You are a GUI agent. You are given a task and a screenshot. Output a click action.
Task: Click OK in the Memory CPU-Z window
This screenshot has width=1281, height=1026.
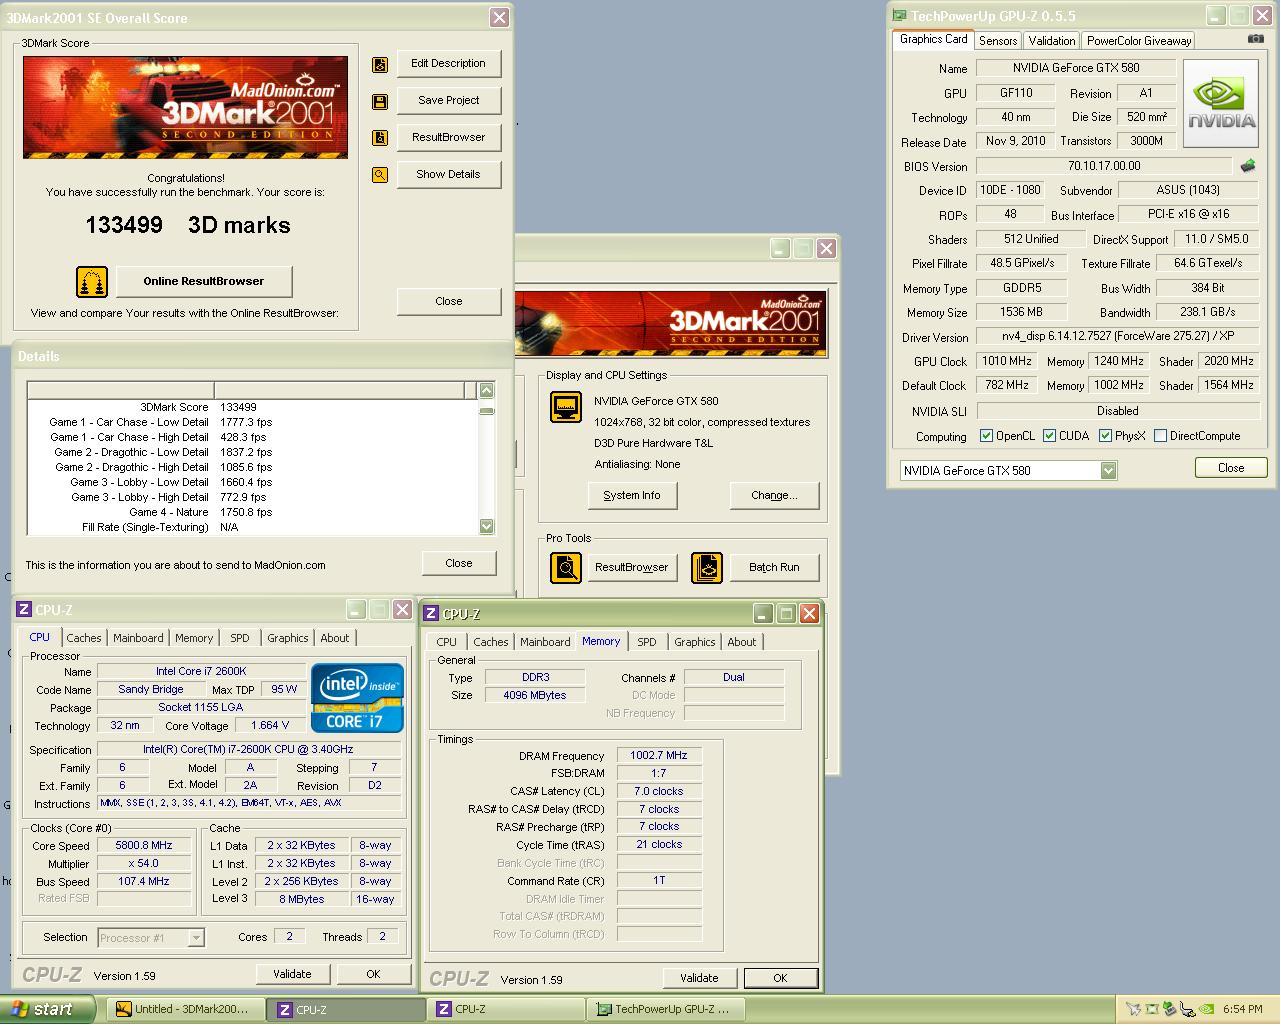click(780, 978)
